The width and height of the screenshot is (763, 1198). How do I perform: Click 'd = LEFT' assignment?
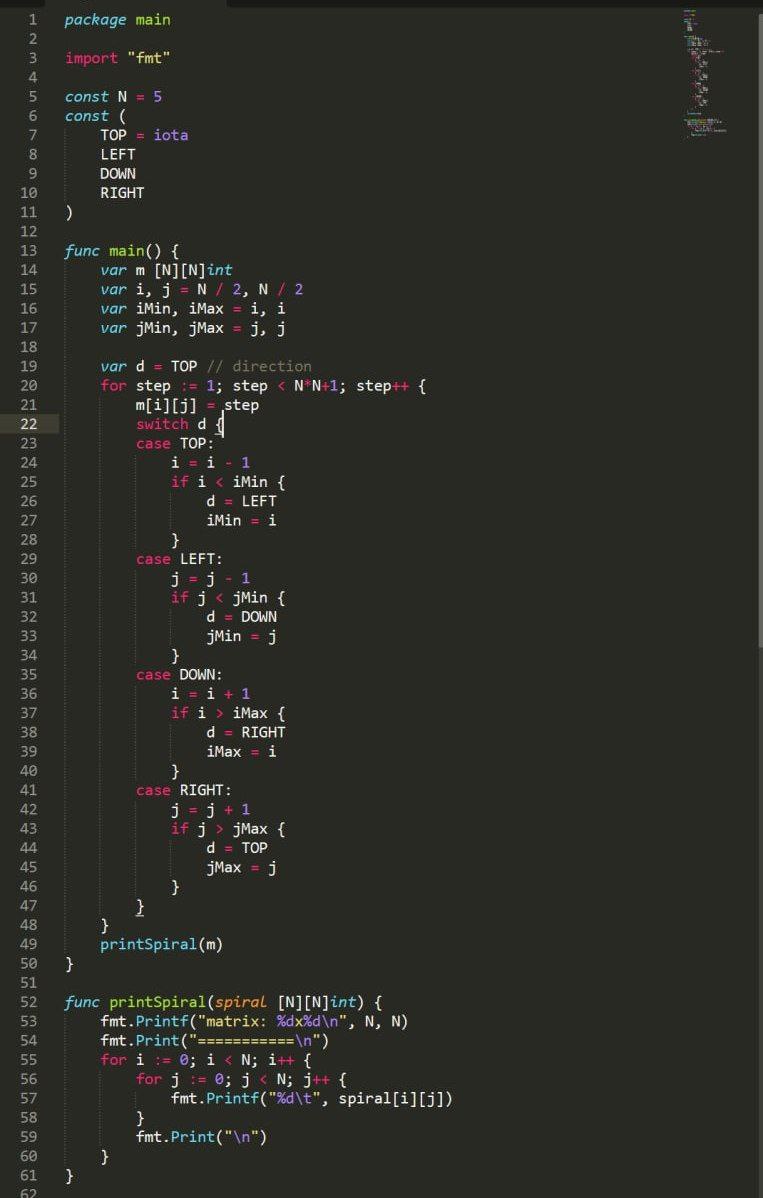(x=241, y=501)
